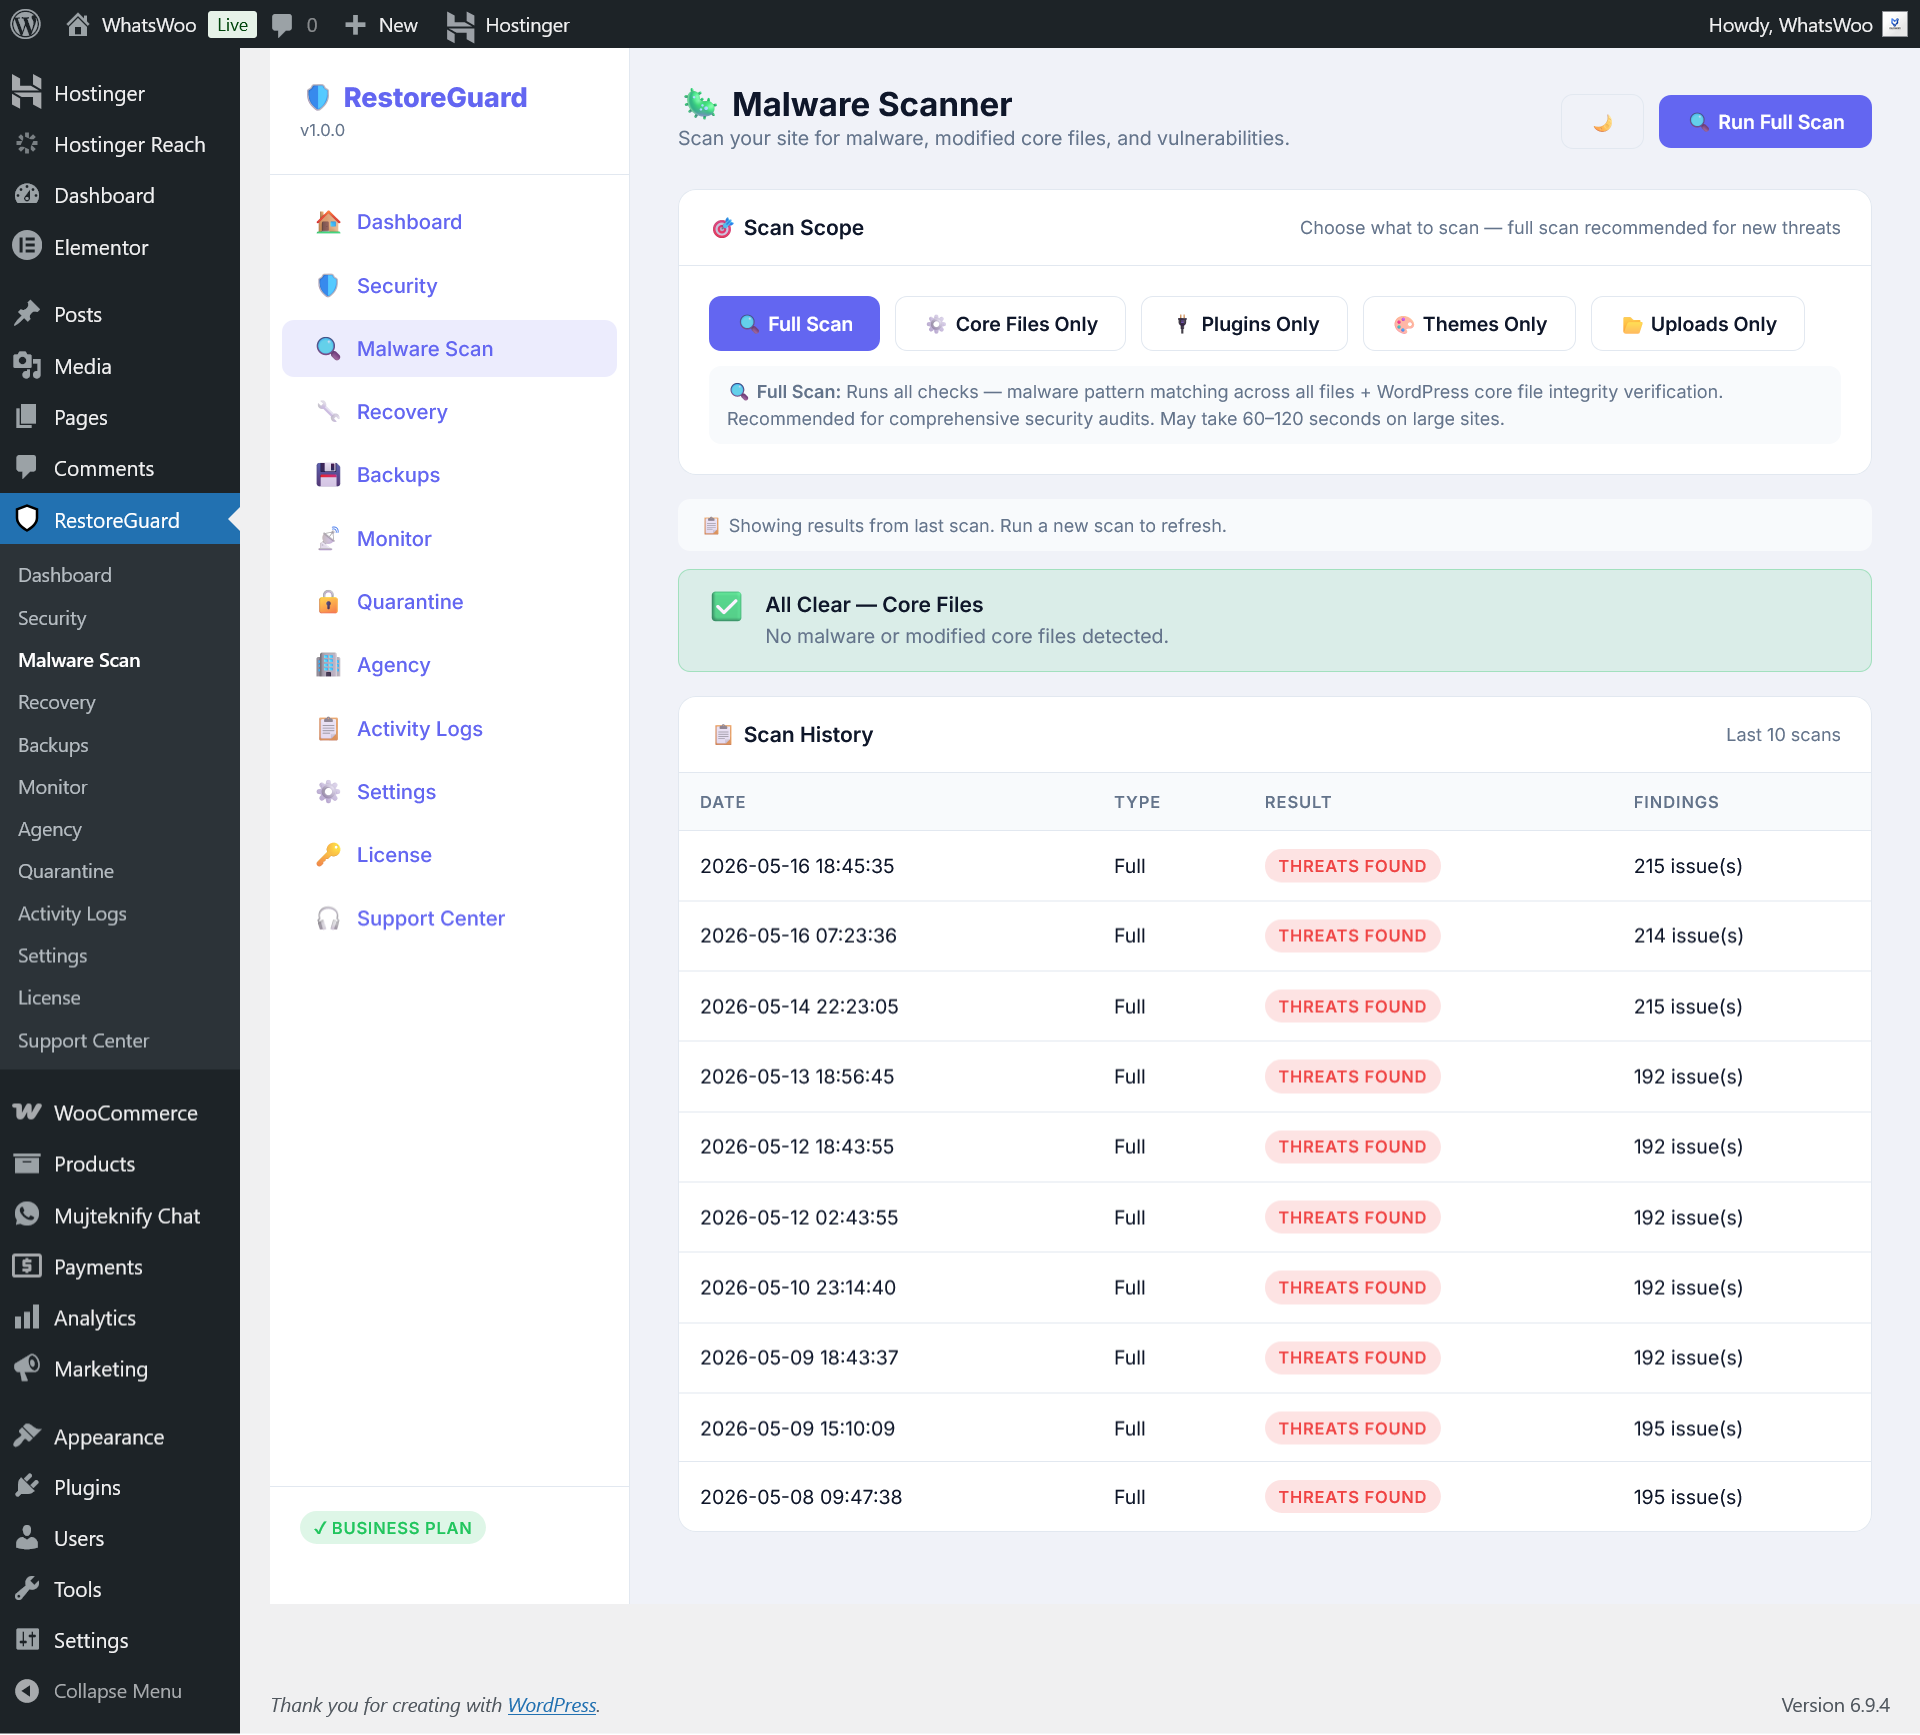Click the All Clear green checkmark icon

pos(727,606)
